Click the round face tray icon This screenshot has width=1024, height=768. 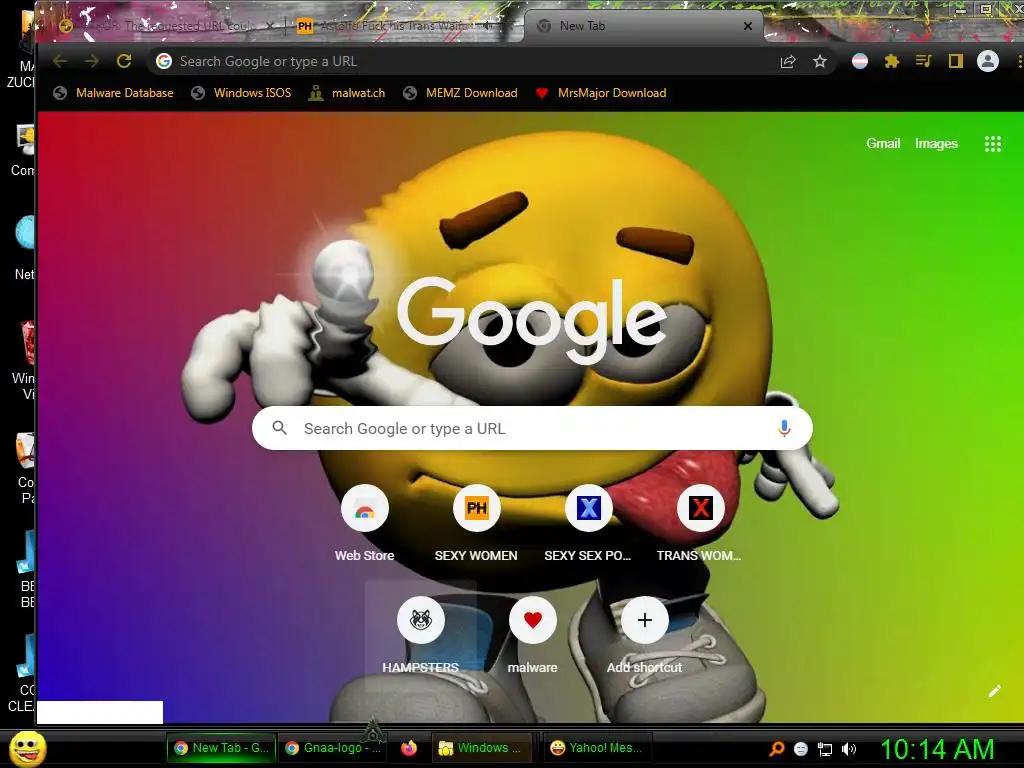click(801, 750)
